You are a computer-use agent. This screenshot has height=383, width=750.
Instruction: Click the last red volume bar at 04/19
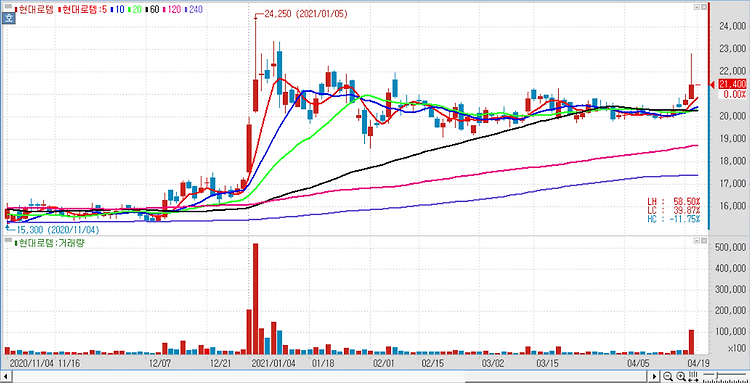(691, 342)
